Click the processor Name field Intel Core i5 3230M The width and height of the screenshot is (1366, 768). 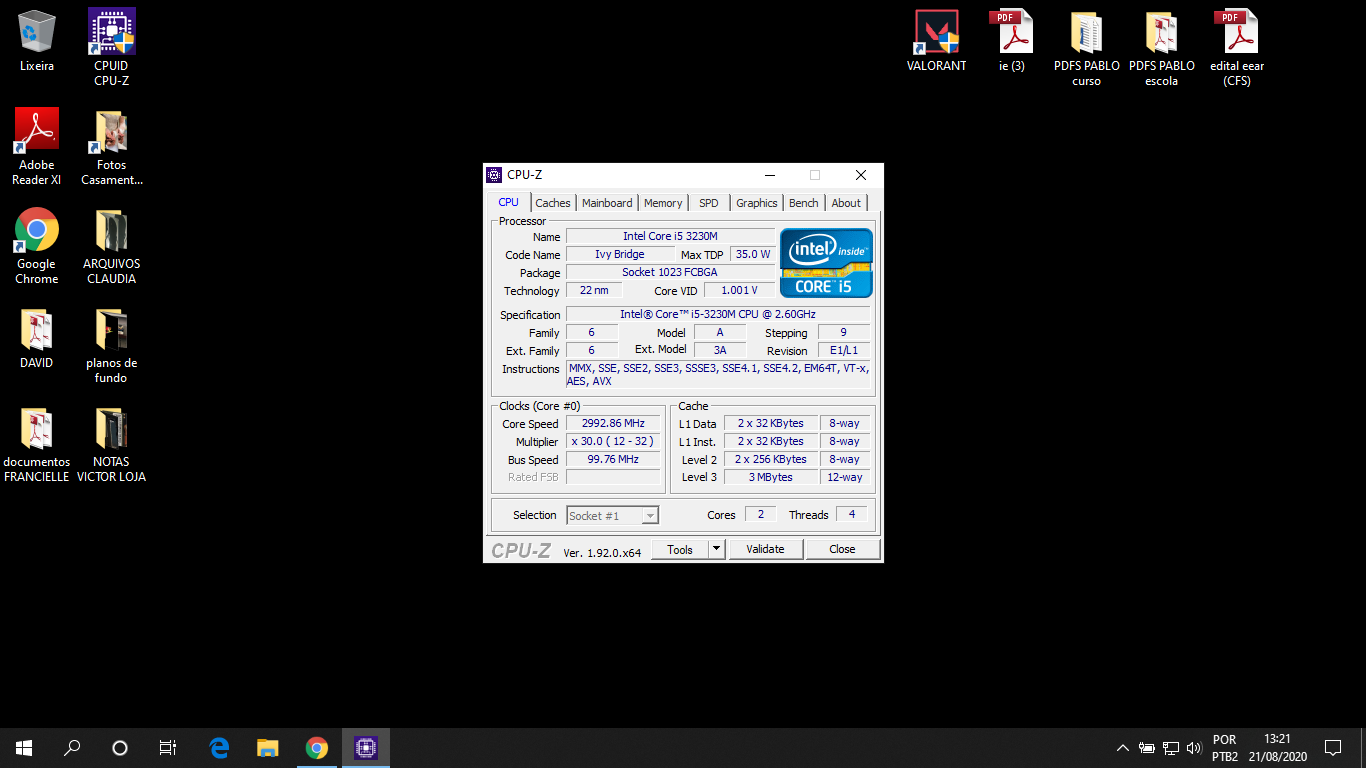pos(670,236)
